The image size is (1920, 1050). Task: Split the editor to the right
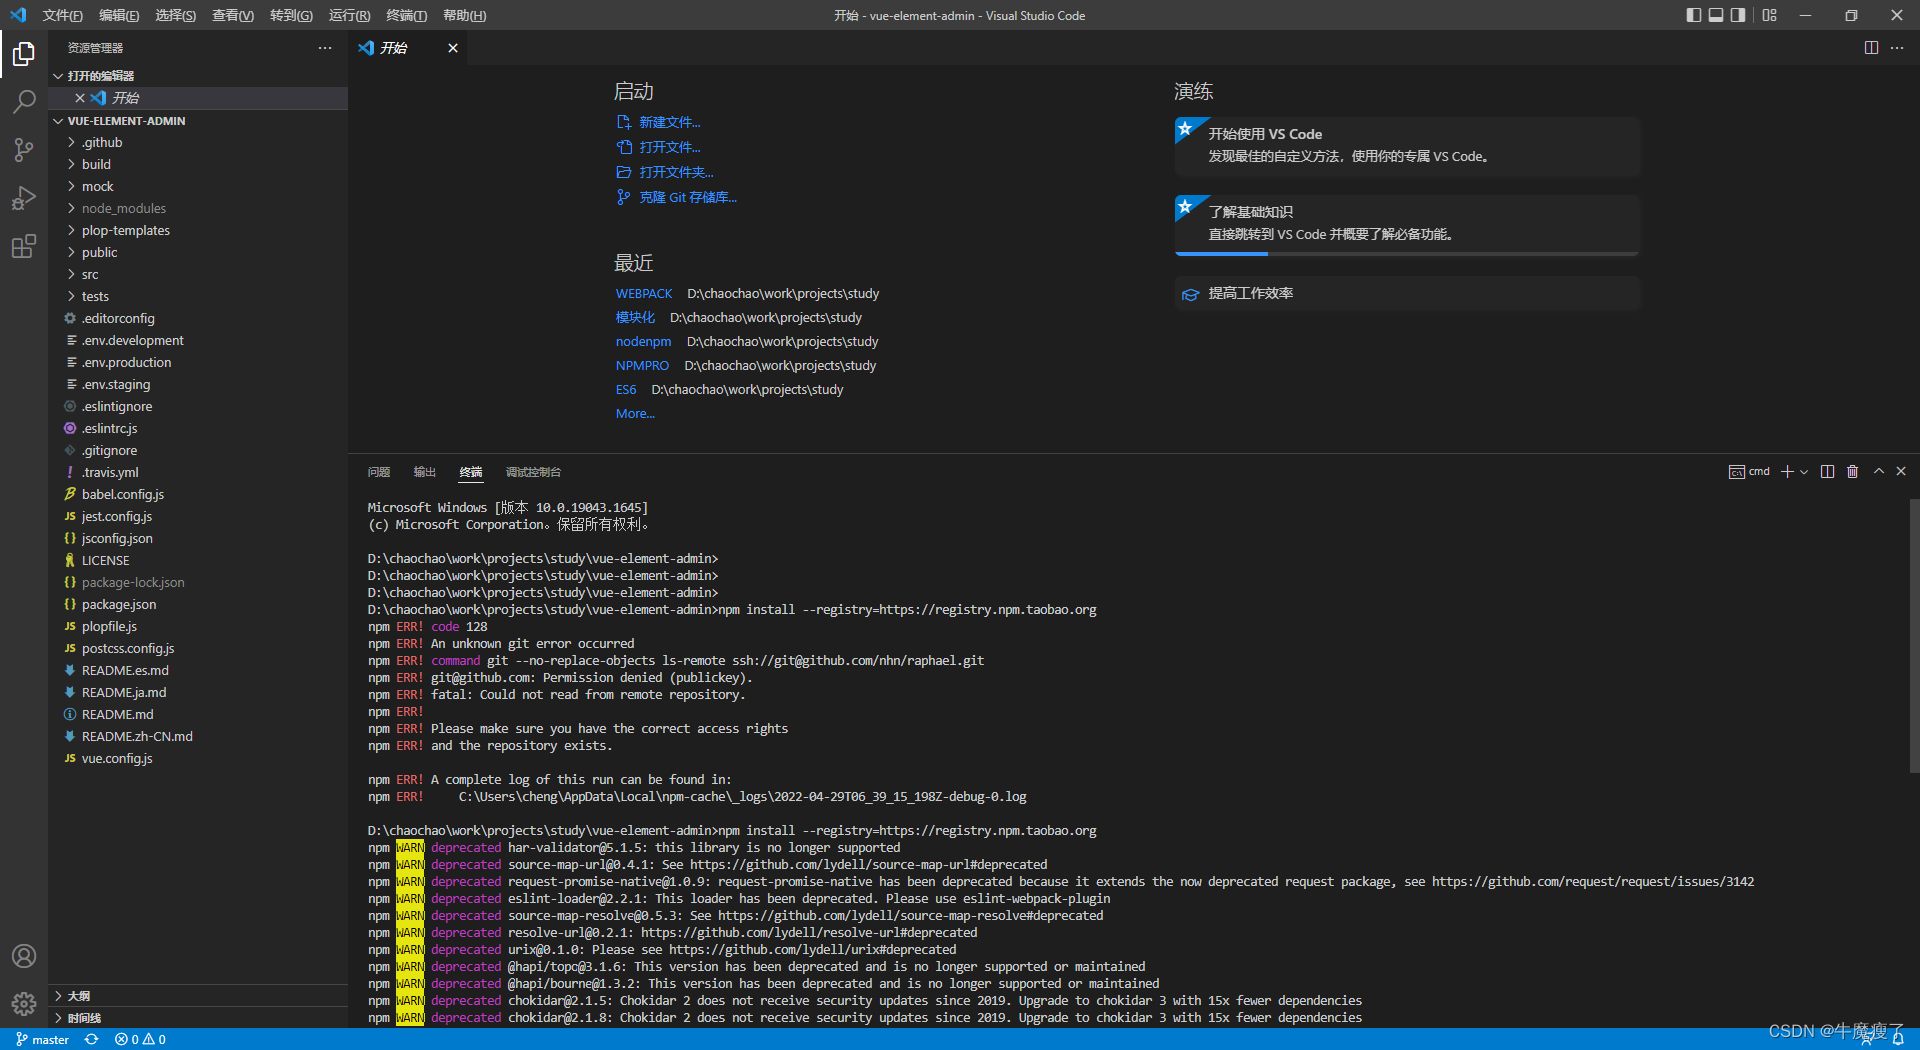tap(1871, 48)
